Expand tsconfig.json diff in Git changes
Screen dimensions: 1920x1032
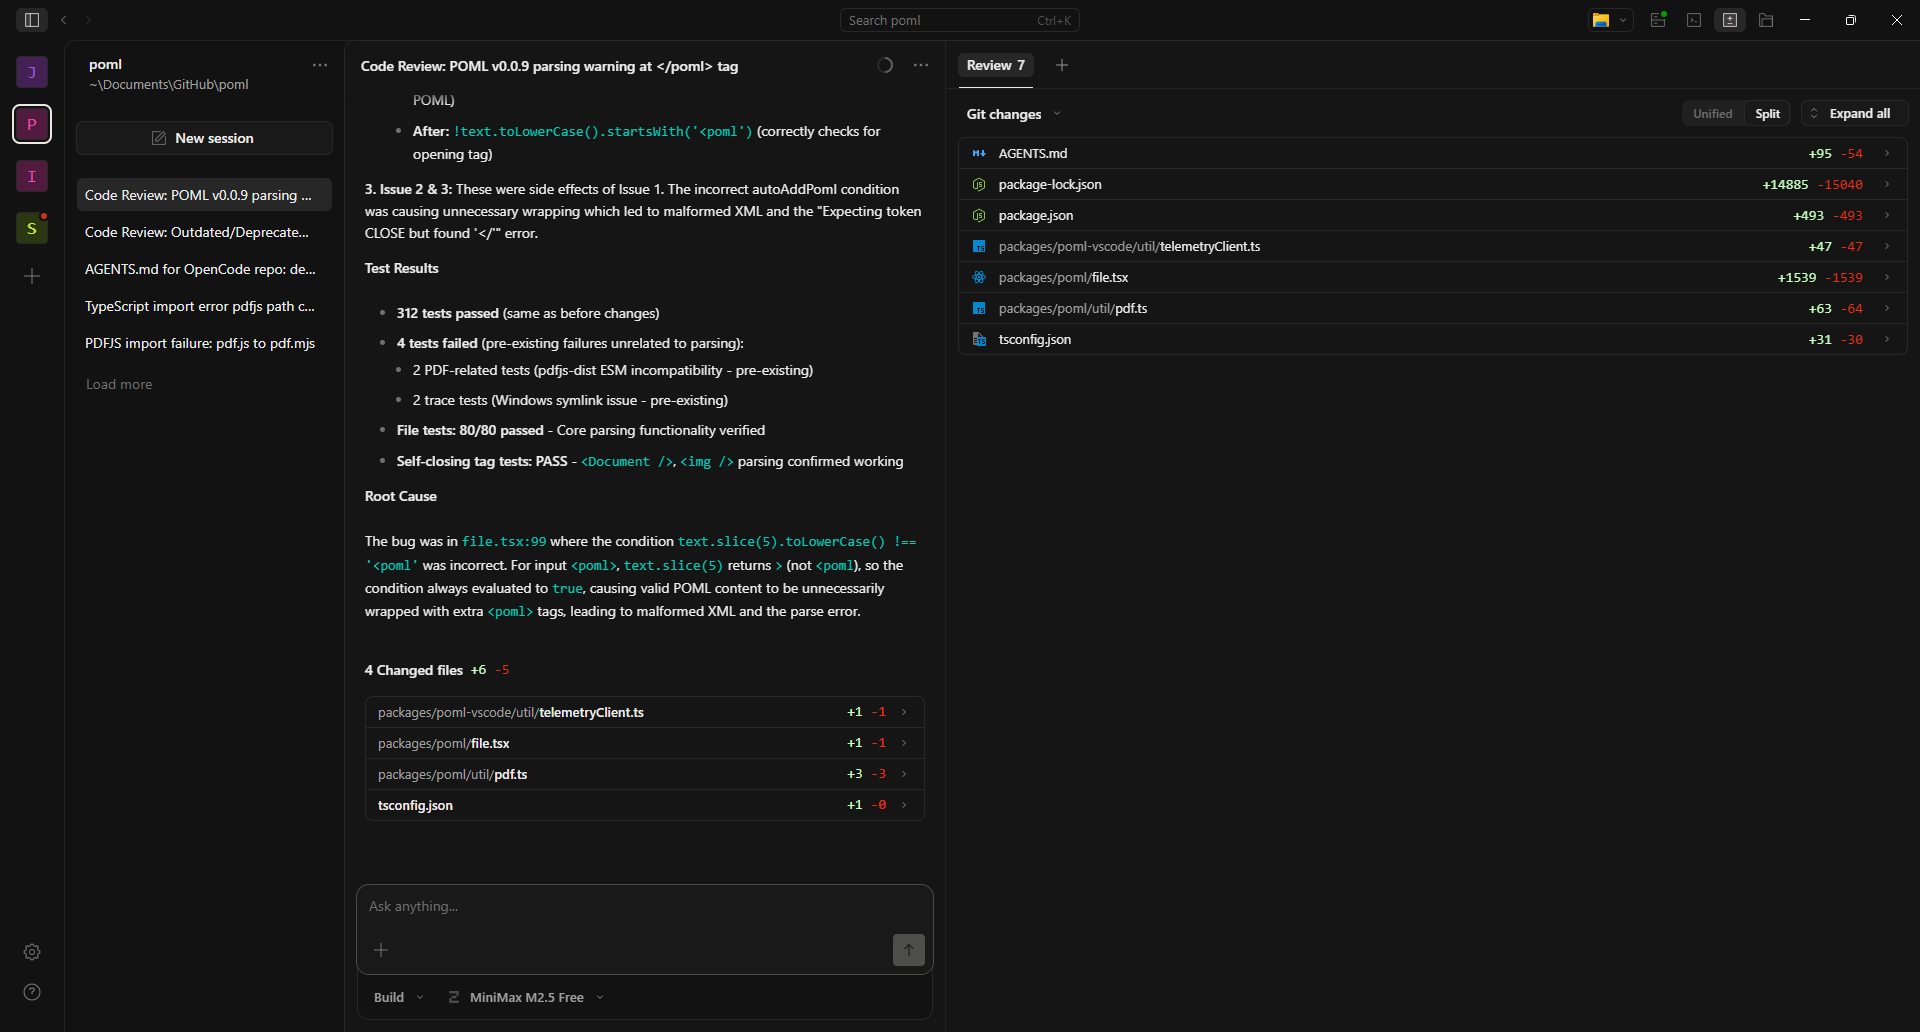[1887, 339]
